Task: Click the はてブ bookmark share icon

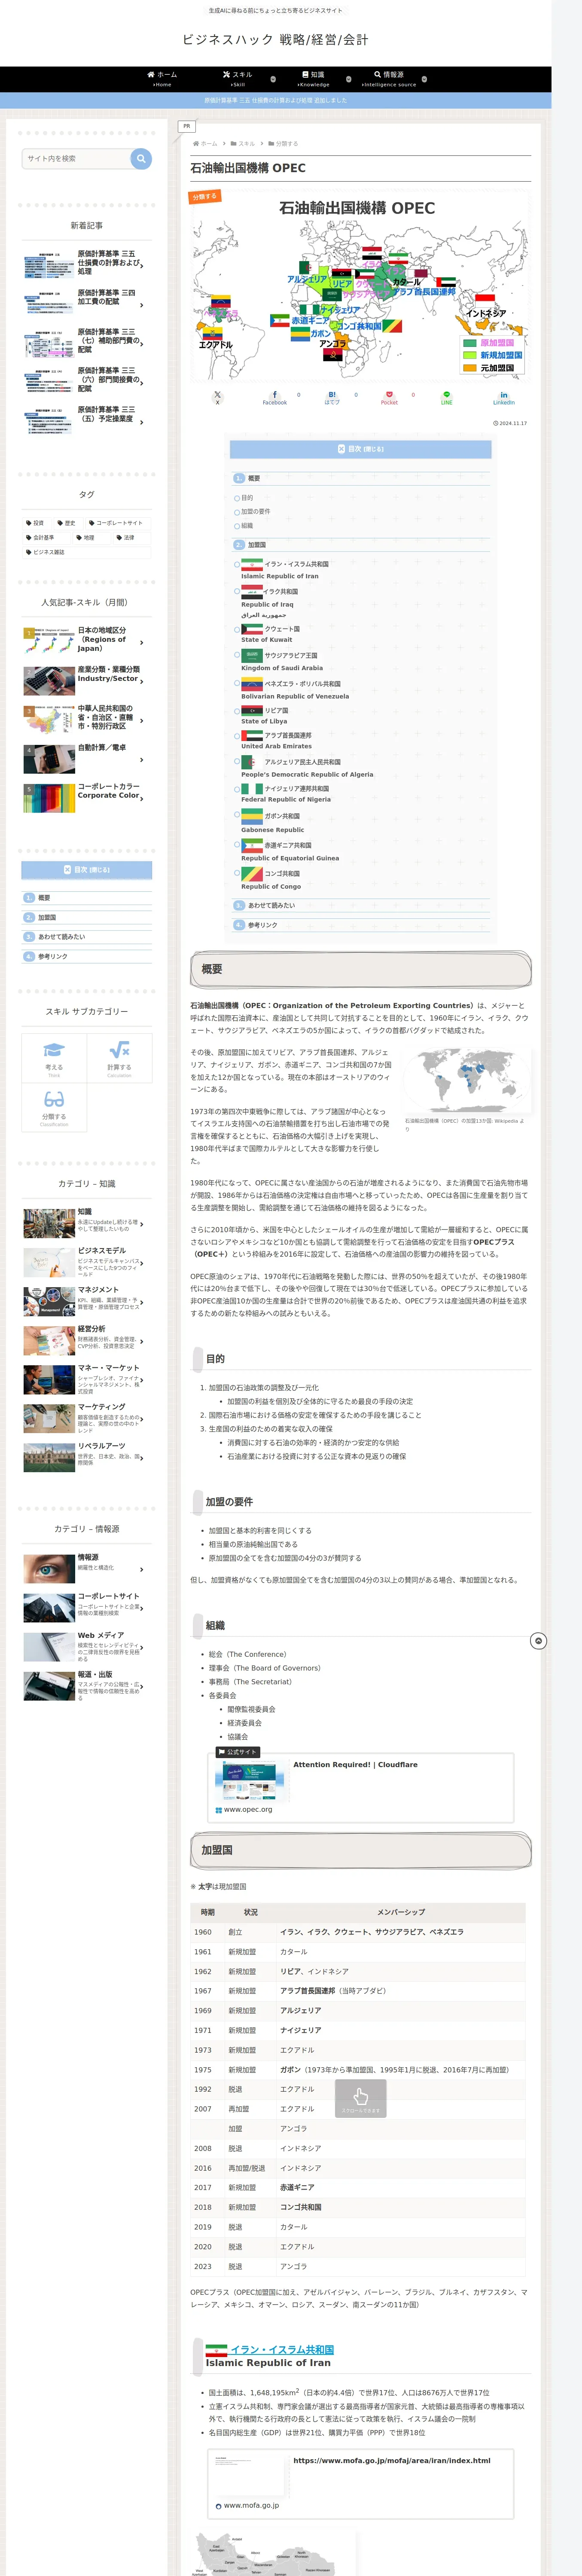Action: pyautogui.click(x=332, y=397)
